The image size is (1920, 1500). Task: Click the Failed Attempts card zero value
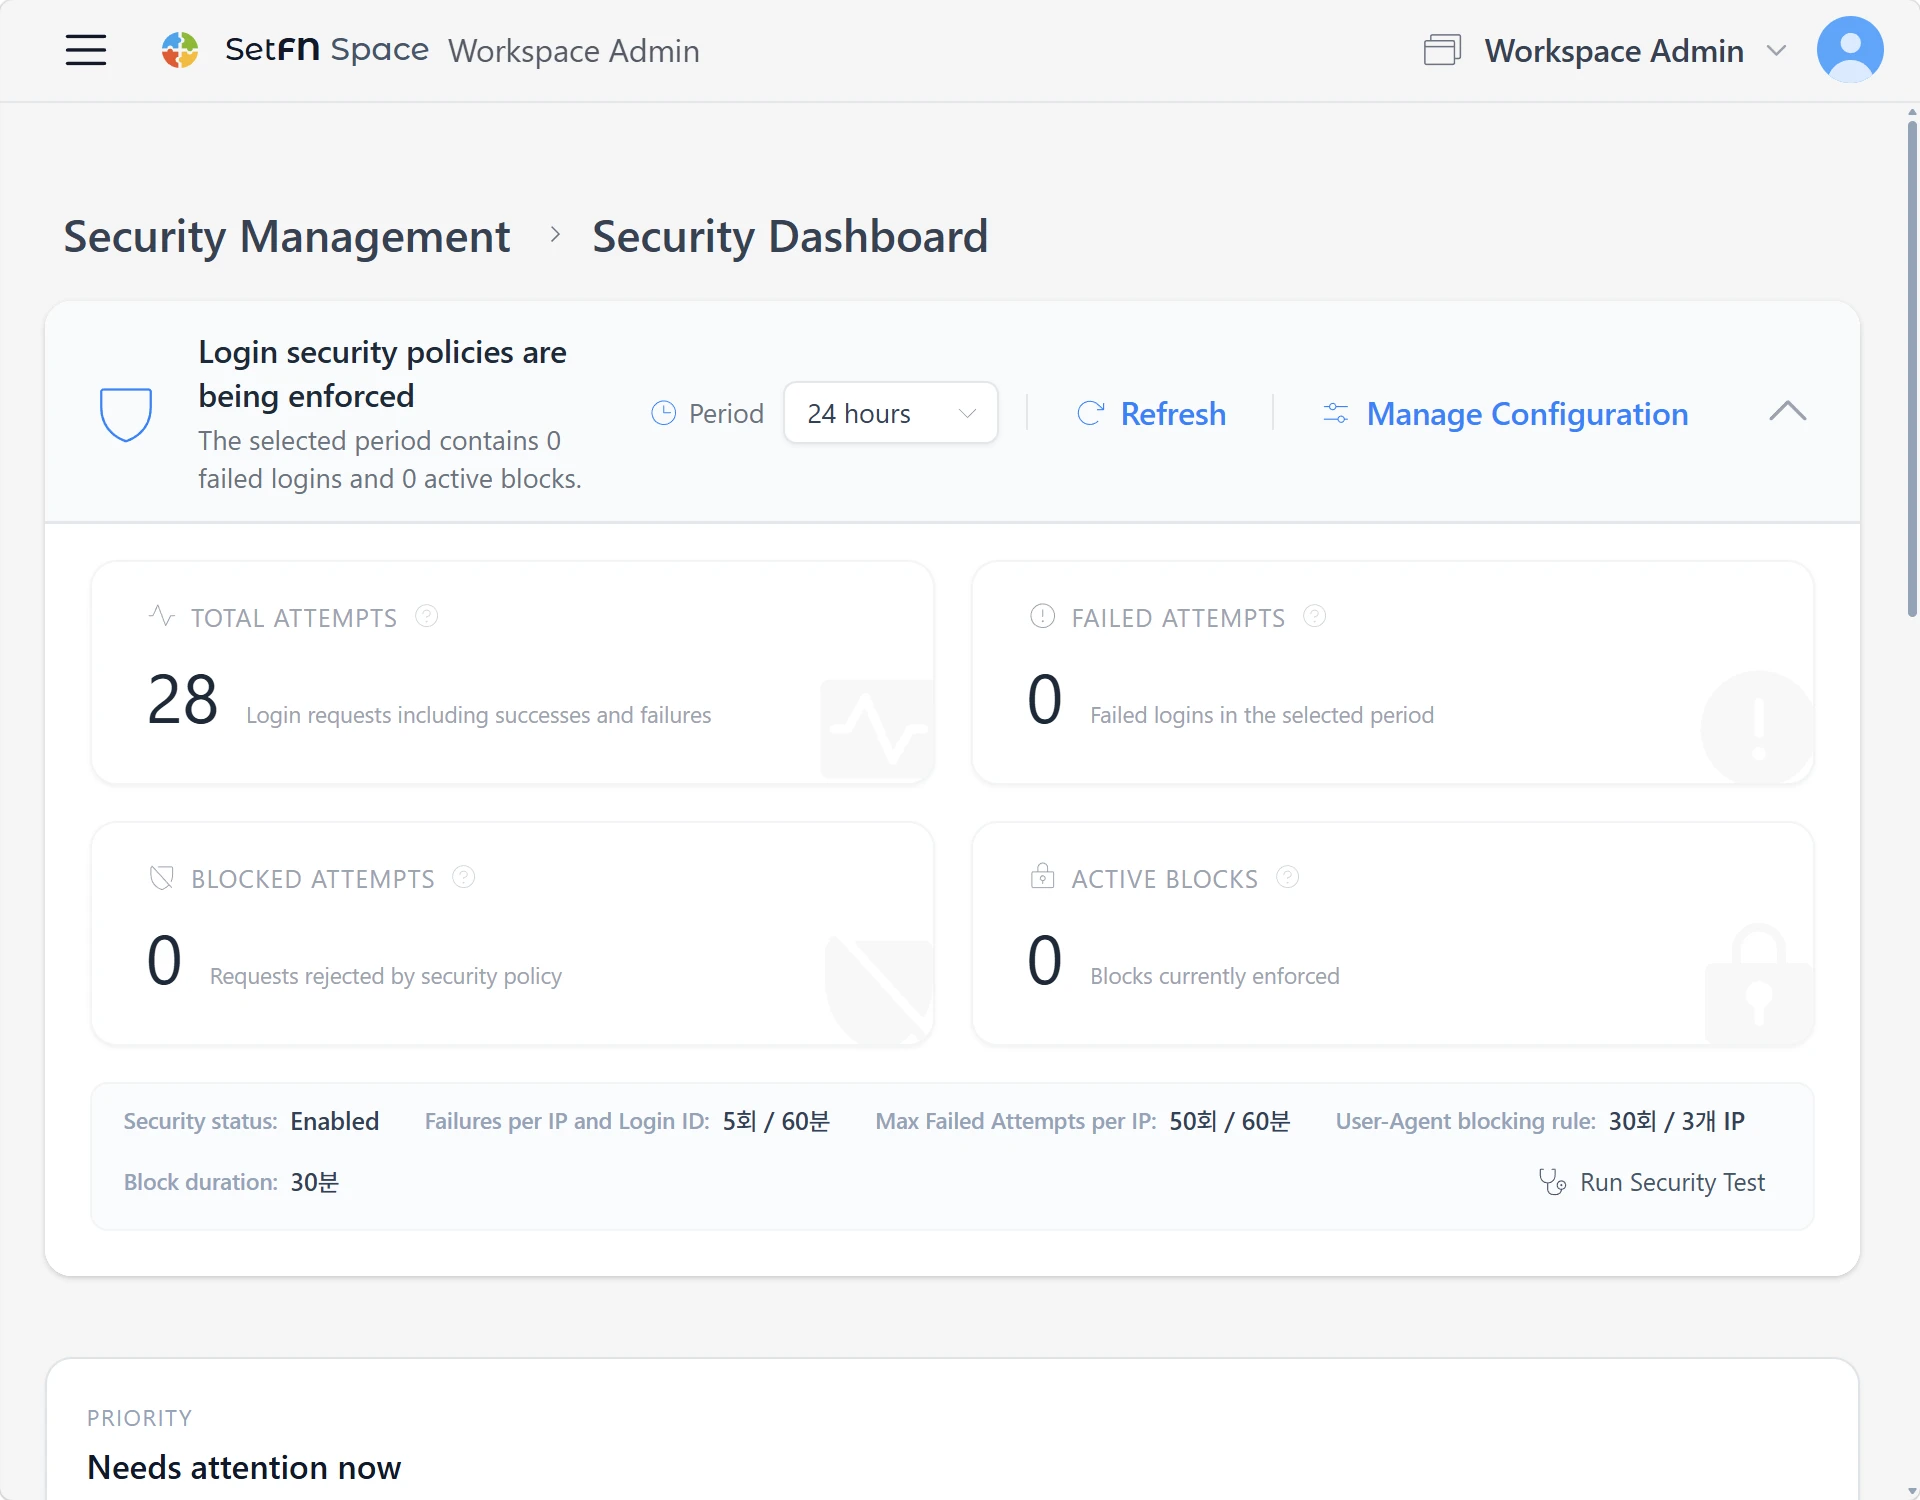coord(1045,699)
